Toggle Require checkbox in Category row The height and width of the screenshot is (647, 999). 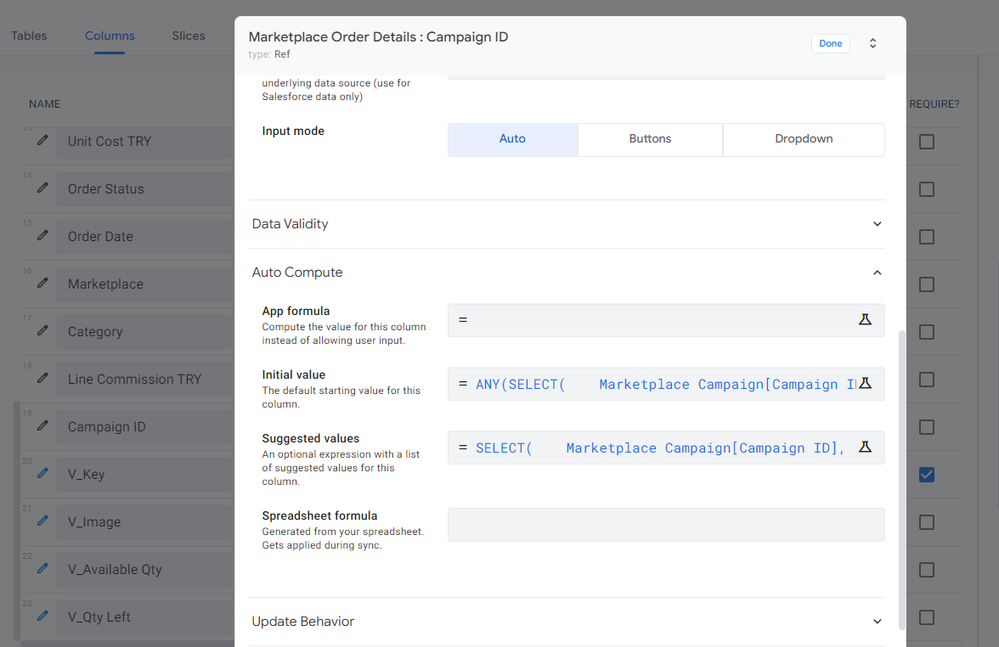[x=926, y=332]
